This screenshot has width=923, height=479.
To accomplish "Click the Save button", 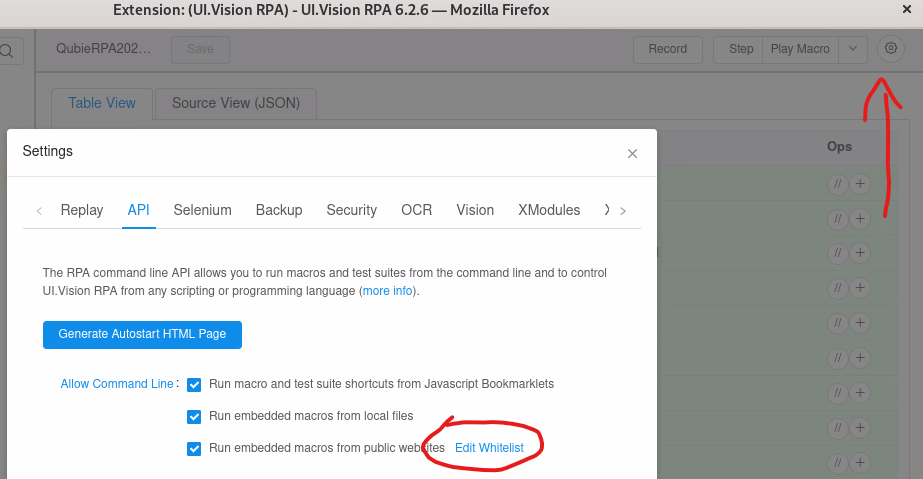I will coord(200,49).
